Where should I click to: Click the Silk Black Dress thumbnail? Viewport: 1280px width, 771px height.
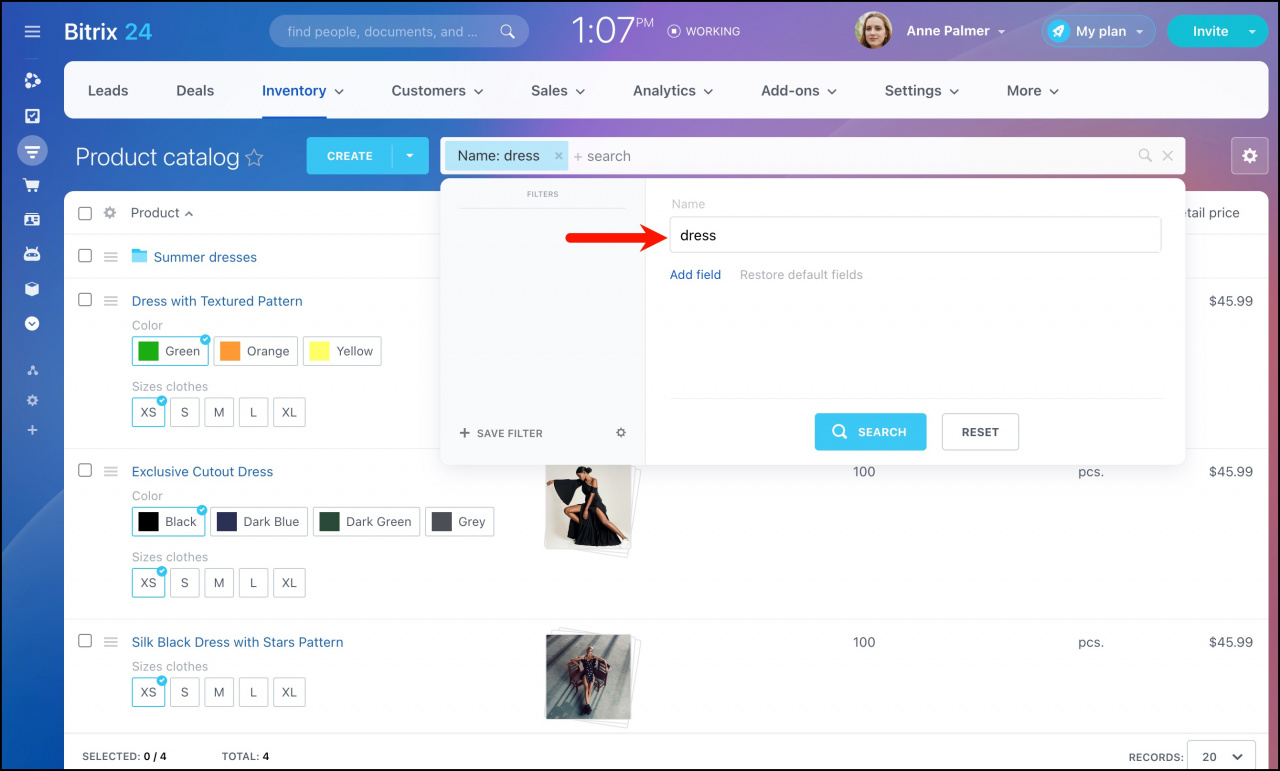click(x=590, y=676)
